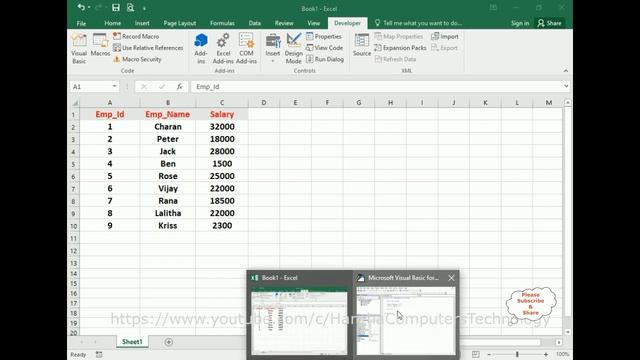Click the Emp_Name header cell
The height and width of the screenshot is (360, 640).
pyautogui.click(x=168, y=114)
